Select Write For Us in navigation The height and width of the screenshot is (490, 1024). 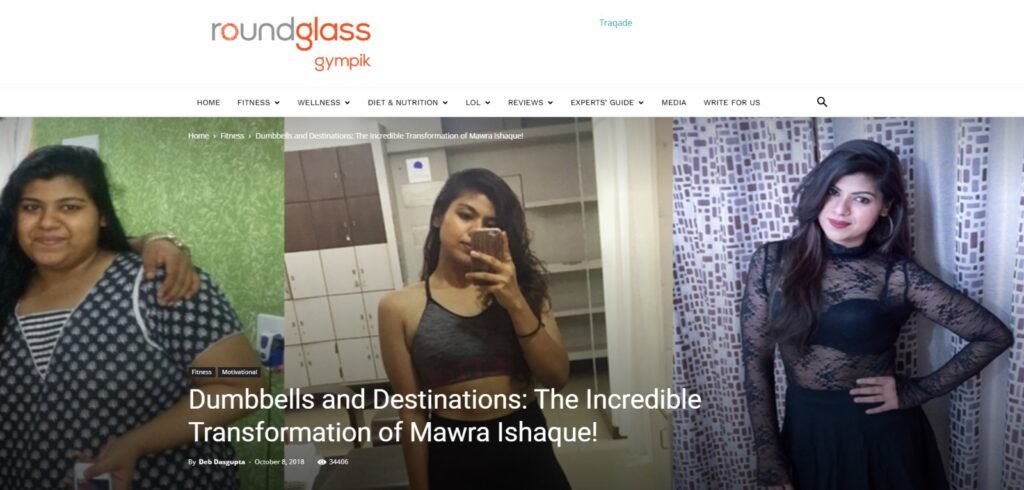click(731, 103)
